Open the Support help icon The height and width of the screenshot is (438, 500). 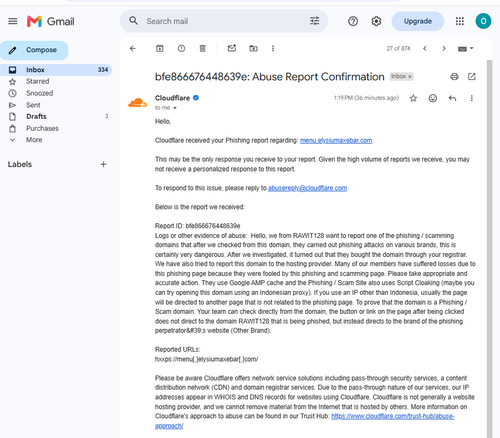pyautogui.click(x=353, y=21)
